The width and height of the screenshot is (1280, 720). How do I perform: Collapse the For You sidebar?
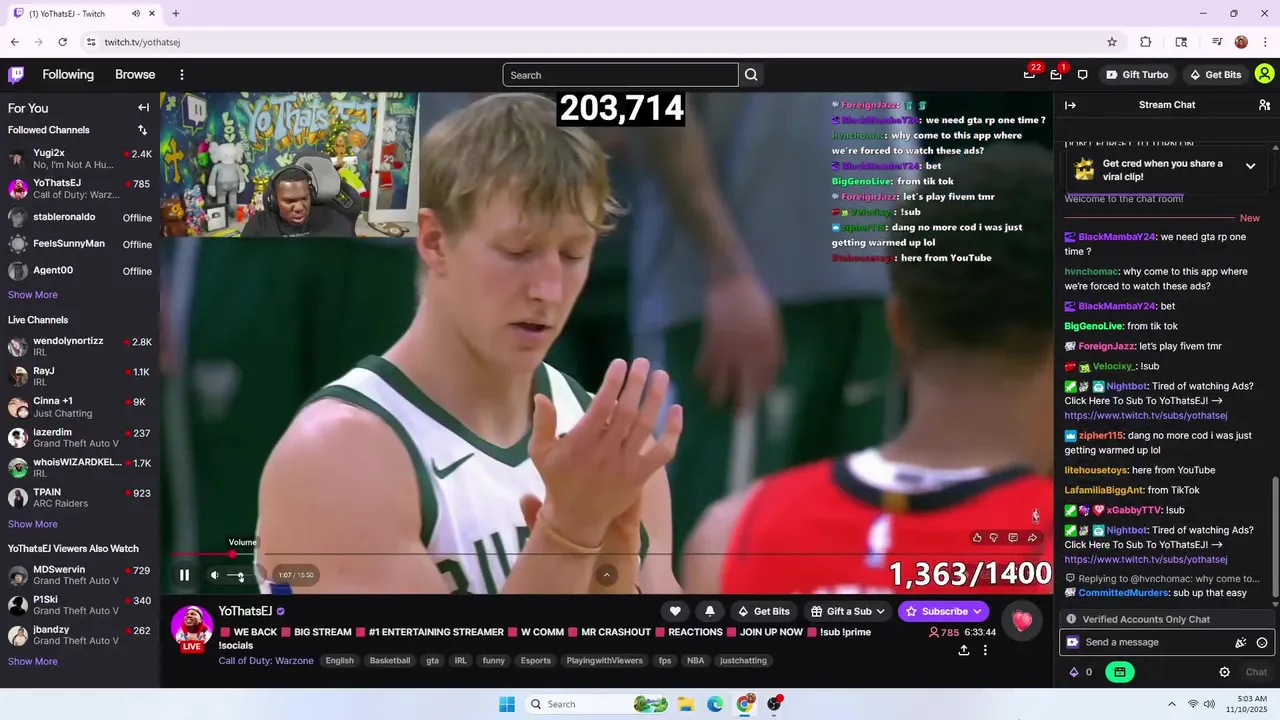coord(143,108)
